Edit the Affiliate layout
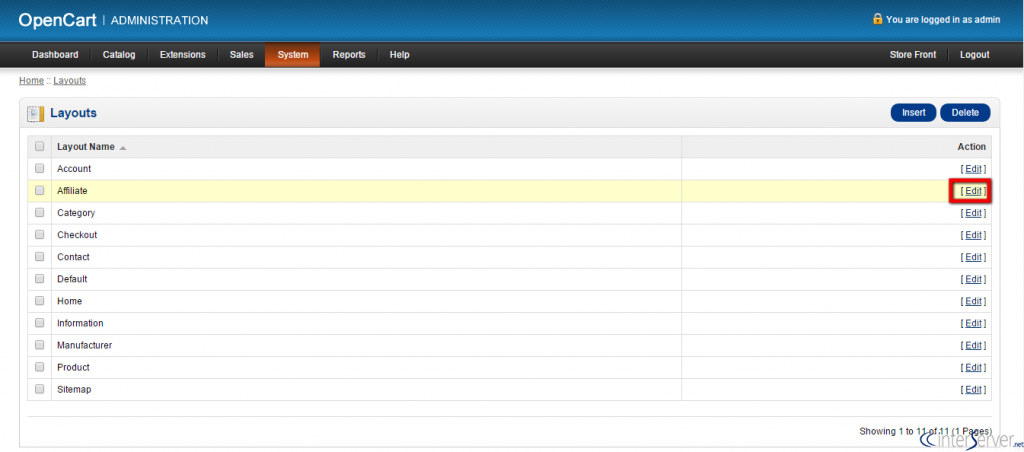 click(x=973, y=191)
